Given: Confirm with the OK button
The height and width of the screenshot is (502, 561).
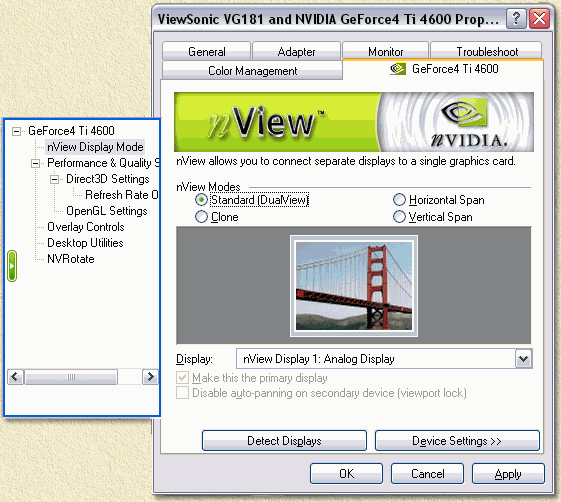Looking at the screenshot, I should tap(346, 473).
